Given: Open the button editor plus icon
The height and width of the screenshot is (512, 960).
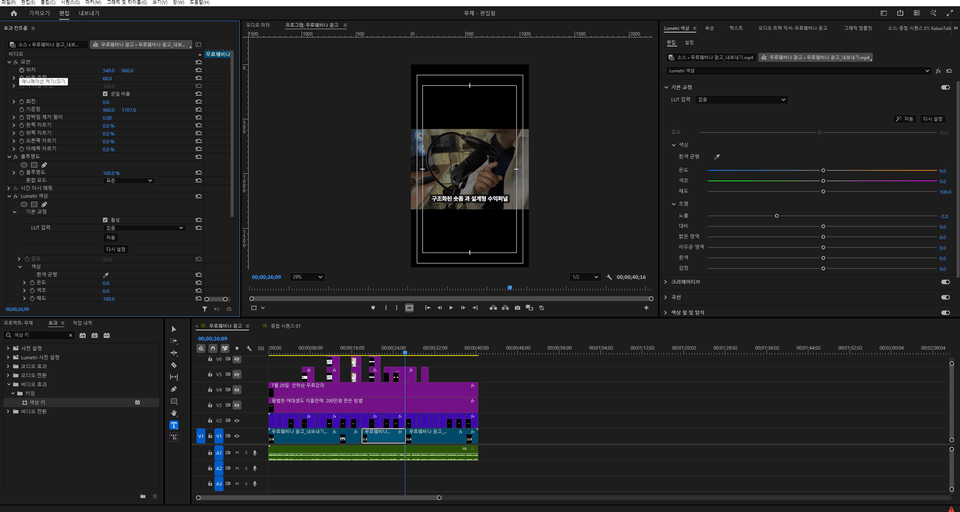Looking at the screenshot, I should coord(646,308).
